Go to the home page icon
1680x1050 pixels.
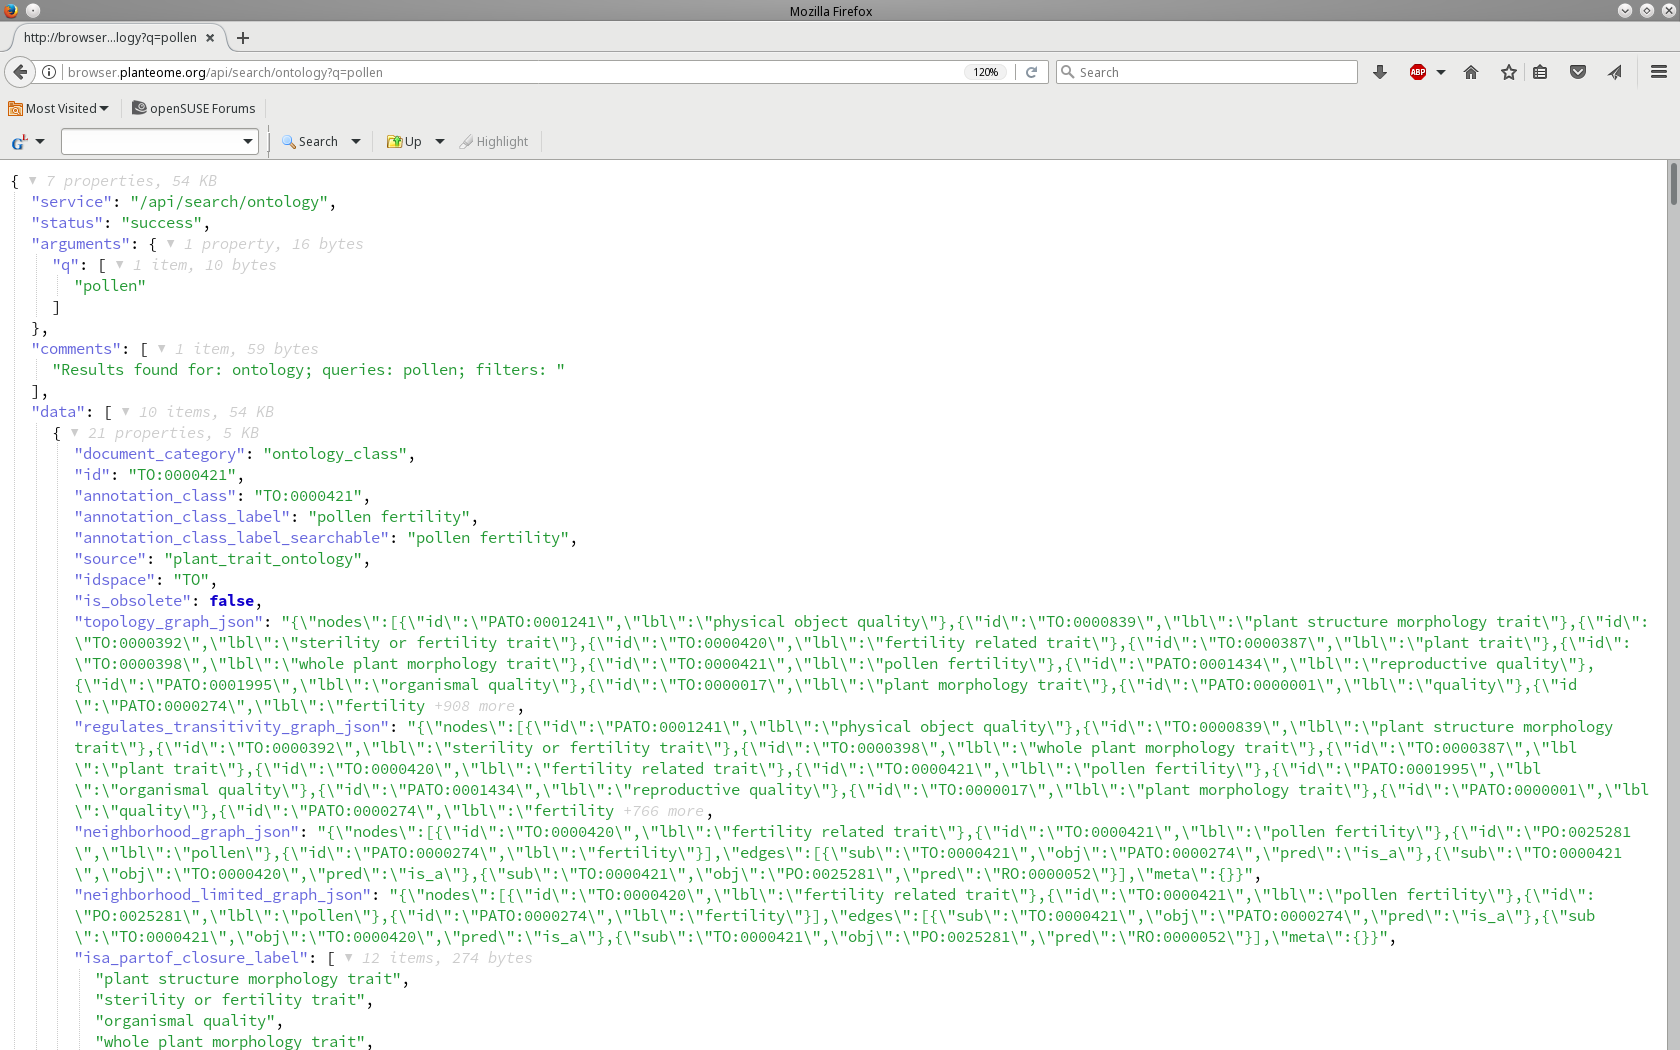(1471, 72)
